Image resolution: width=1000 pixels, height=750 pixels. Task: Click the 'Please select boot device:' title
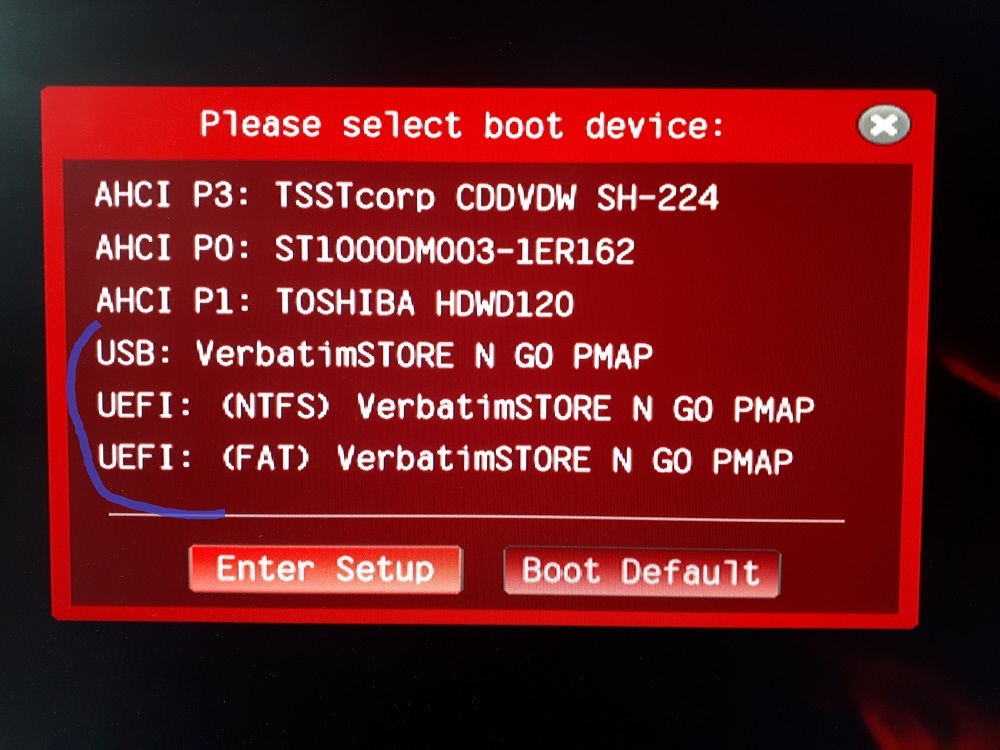pos(462,124)
